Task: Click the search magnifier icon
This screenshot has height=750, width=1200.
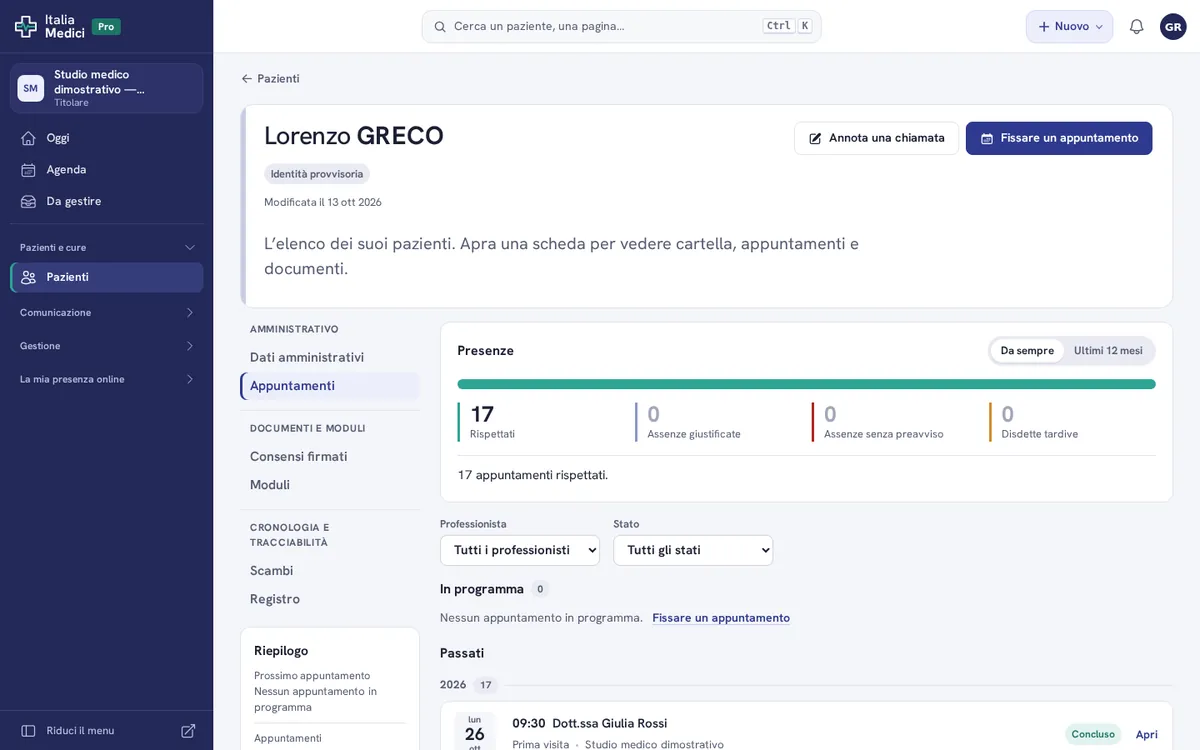Action: tap(440, 27)
